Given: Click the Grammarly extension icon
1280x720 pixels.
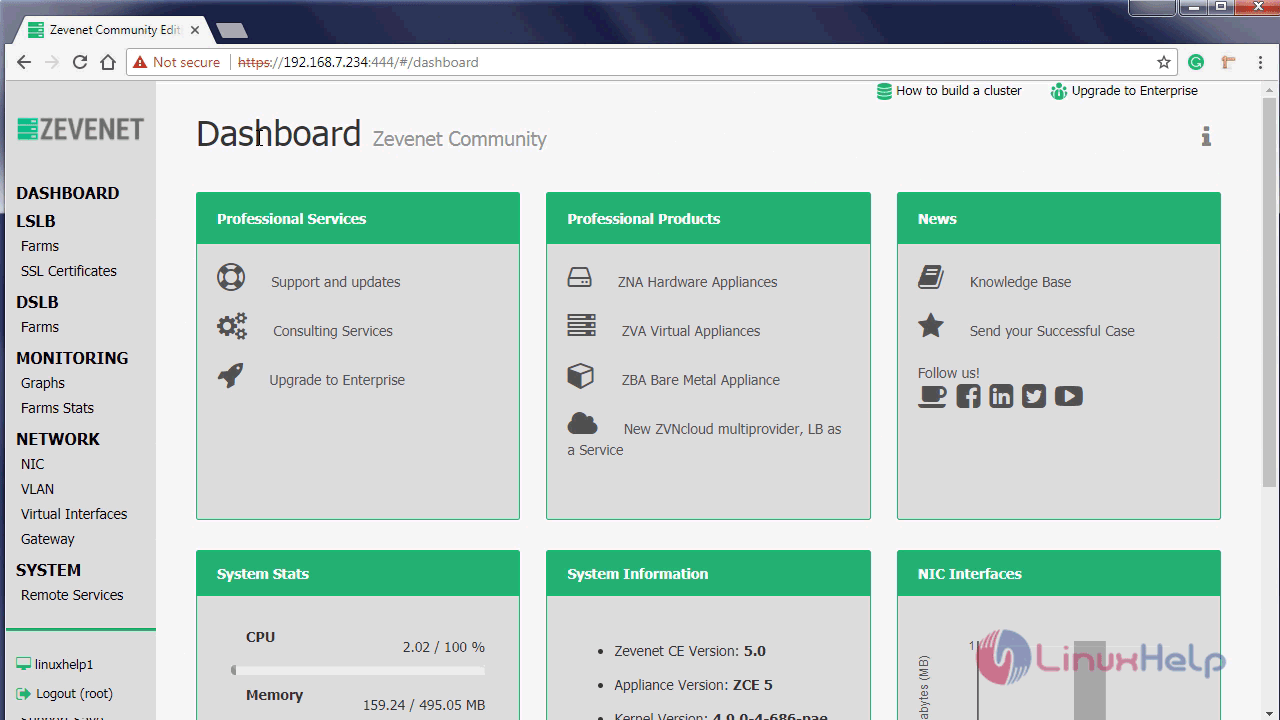Looking at the screenshot, I should (1196, 62).
